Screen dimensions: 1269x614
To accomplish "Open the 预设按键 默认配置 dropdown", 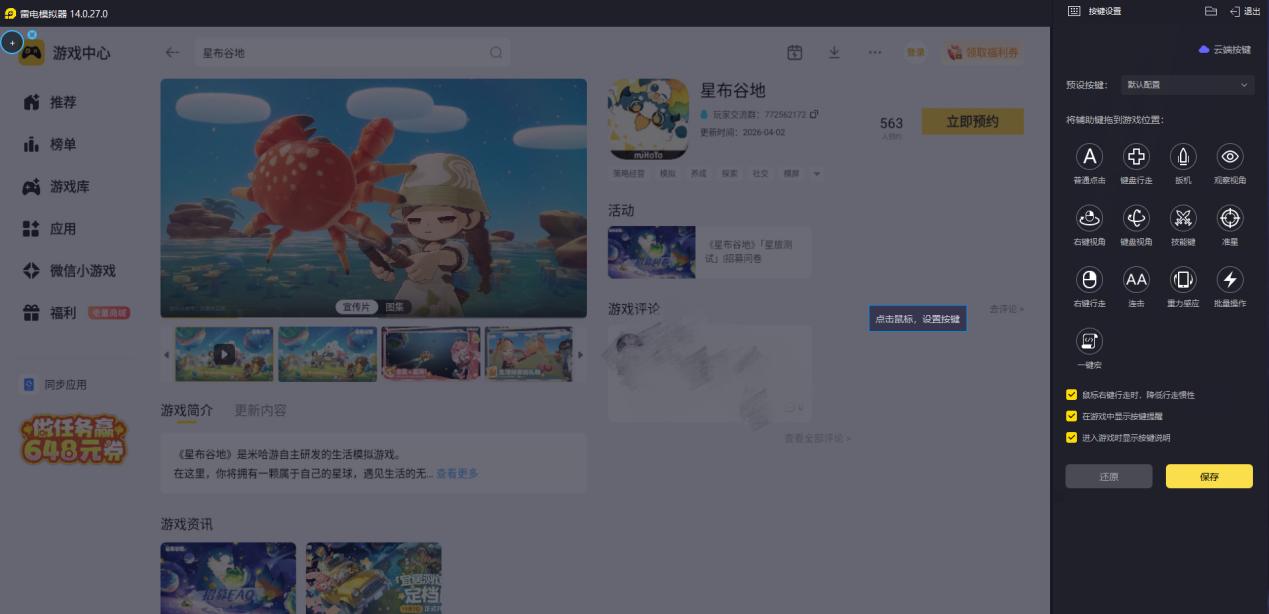I will pos(1186,85).
